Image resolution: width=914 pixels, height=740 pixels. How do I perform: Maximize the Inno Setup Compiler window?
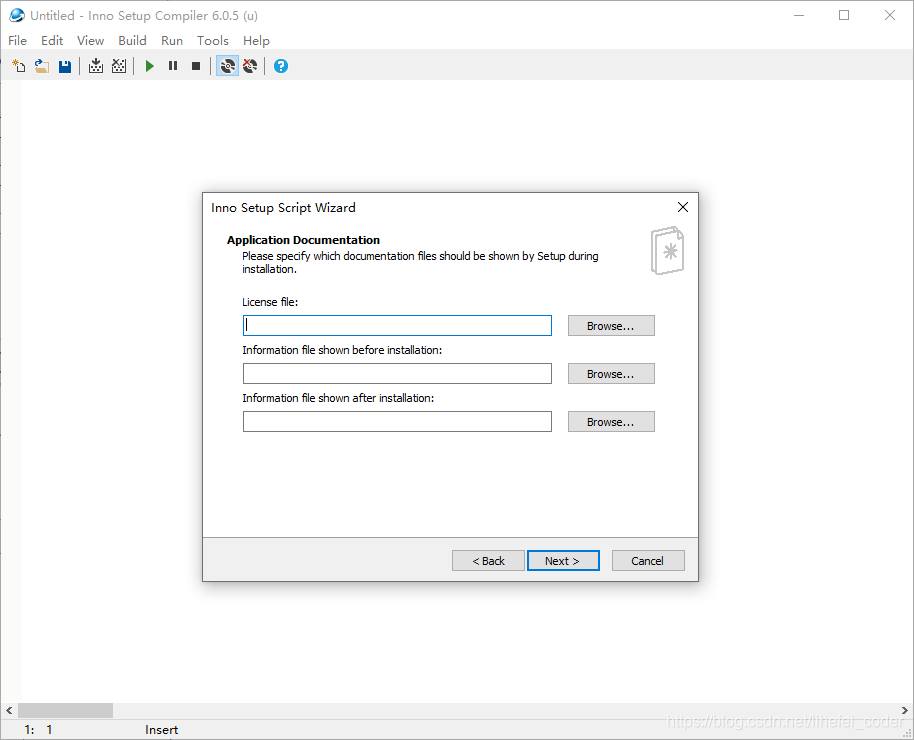click(x=844, y=15)
